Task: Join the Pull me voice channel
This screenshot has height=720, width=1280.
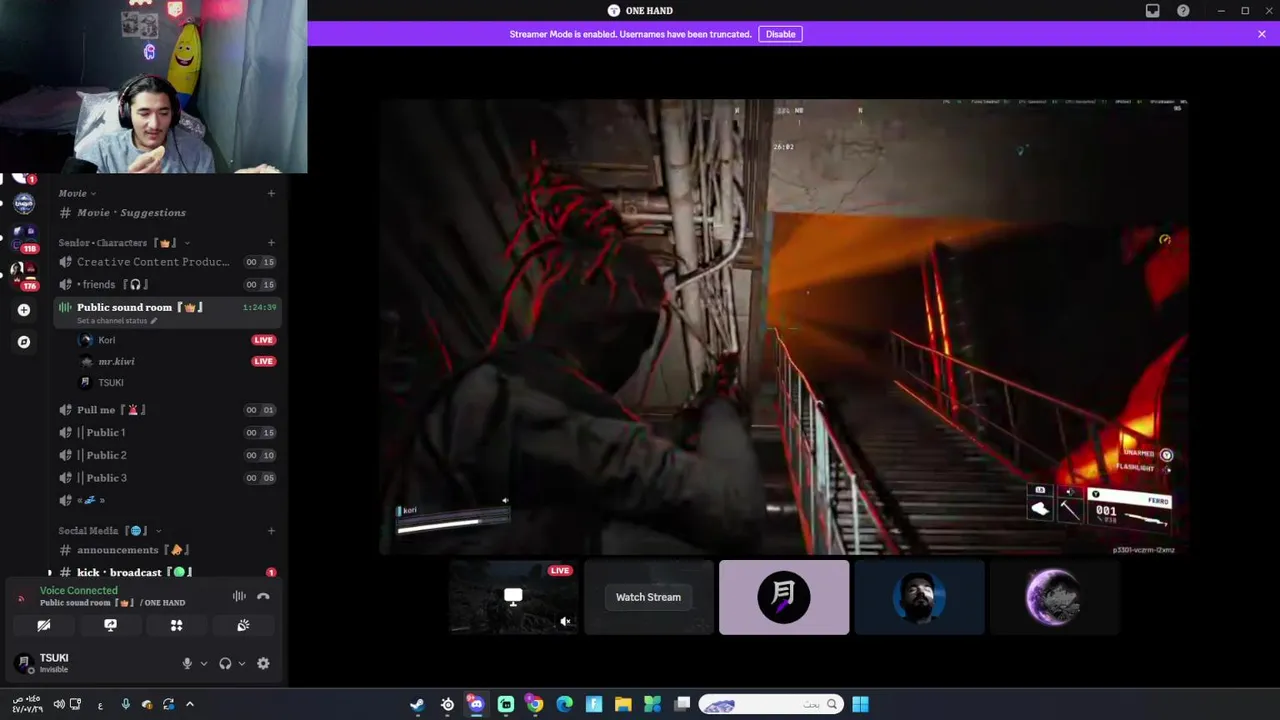Action: [167, 410]
